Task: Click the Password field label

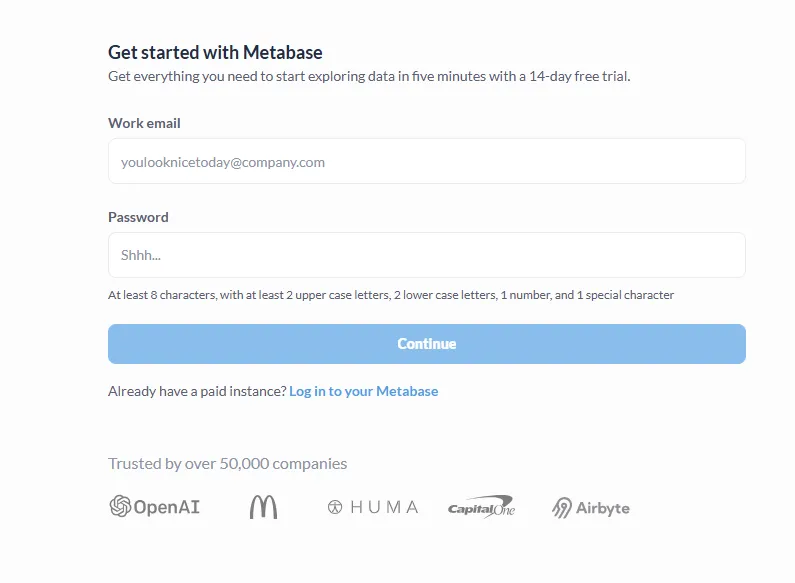Action: coord(138,217)
